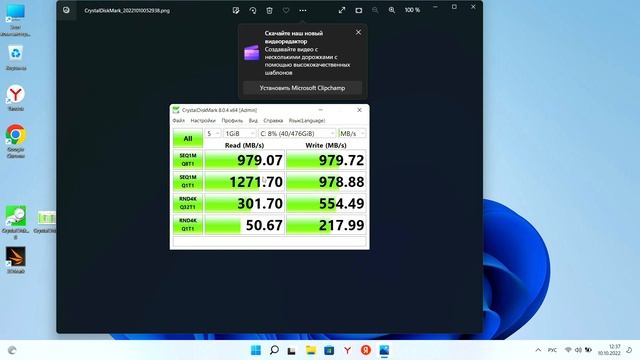Select the Google Chrome desktop shortcut
The width and height of the screenshot is (640, 360).
click(16, 141)
